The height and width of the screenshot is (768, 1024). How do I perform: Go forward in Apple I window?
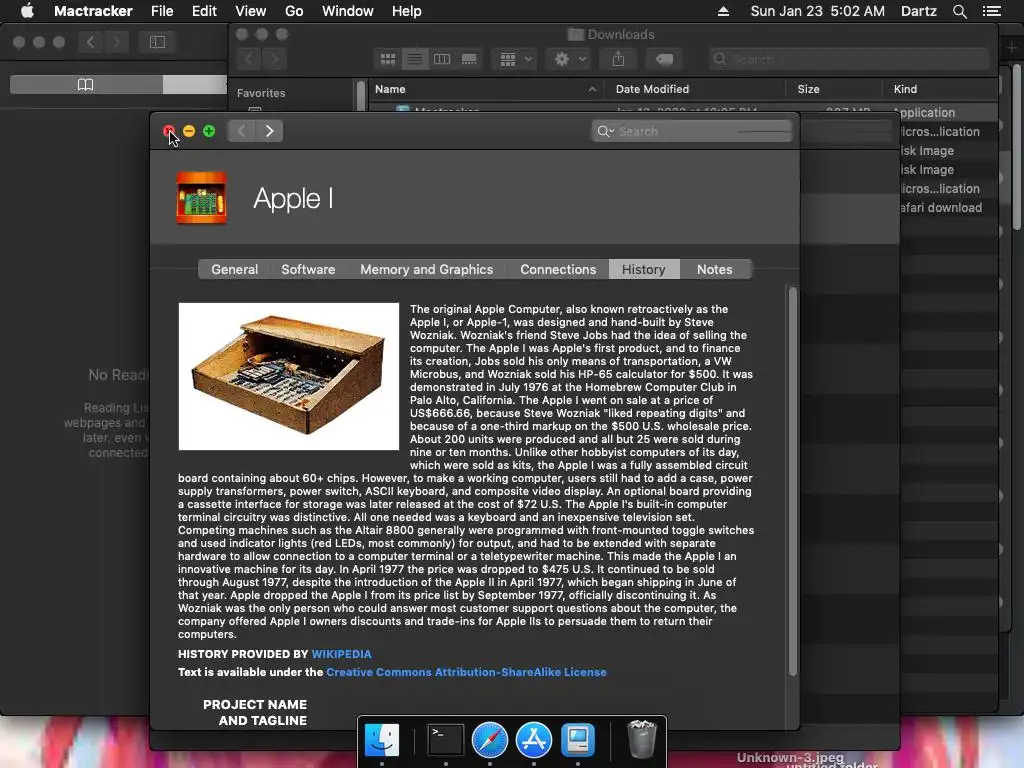tap(269, 131)
